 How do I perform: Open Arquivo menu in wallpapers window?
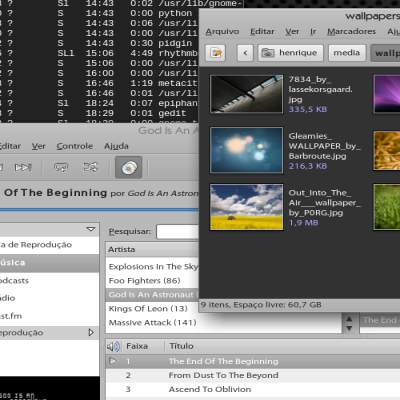[x=222, y=32]
